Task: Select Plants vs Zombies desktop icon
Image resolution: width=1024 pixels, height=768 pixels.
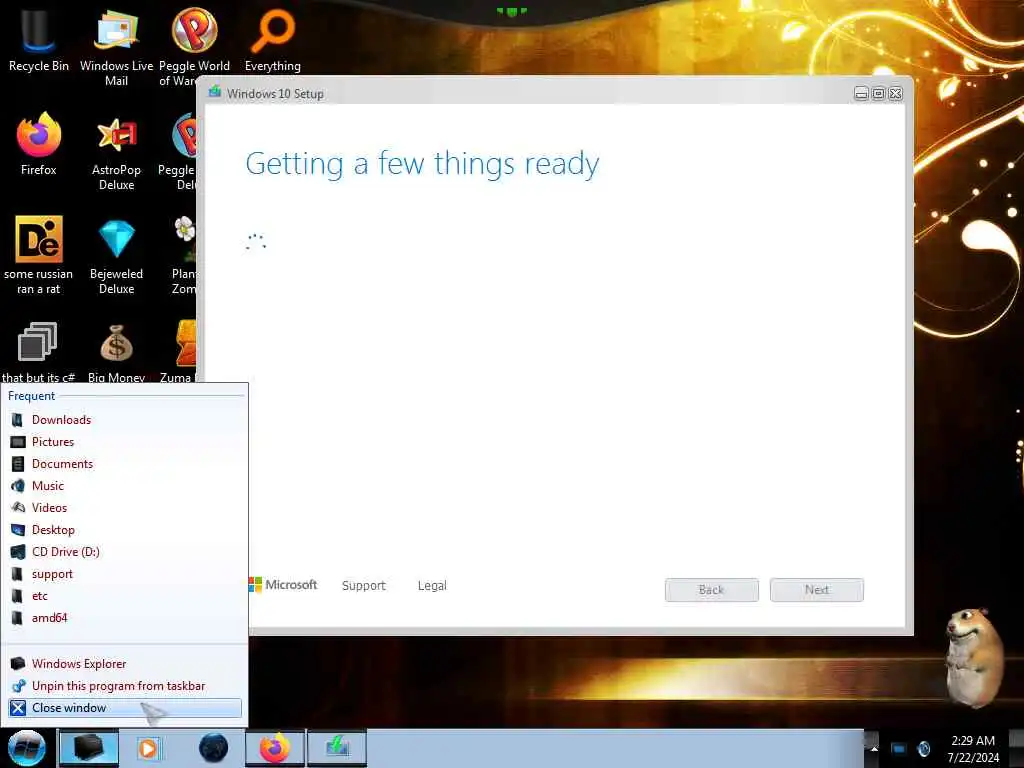Action: (x=184, y=256)
